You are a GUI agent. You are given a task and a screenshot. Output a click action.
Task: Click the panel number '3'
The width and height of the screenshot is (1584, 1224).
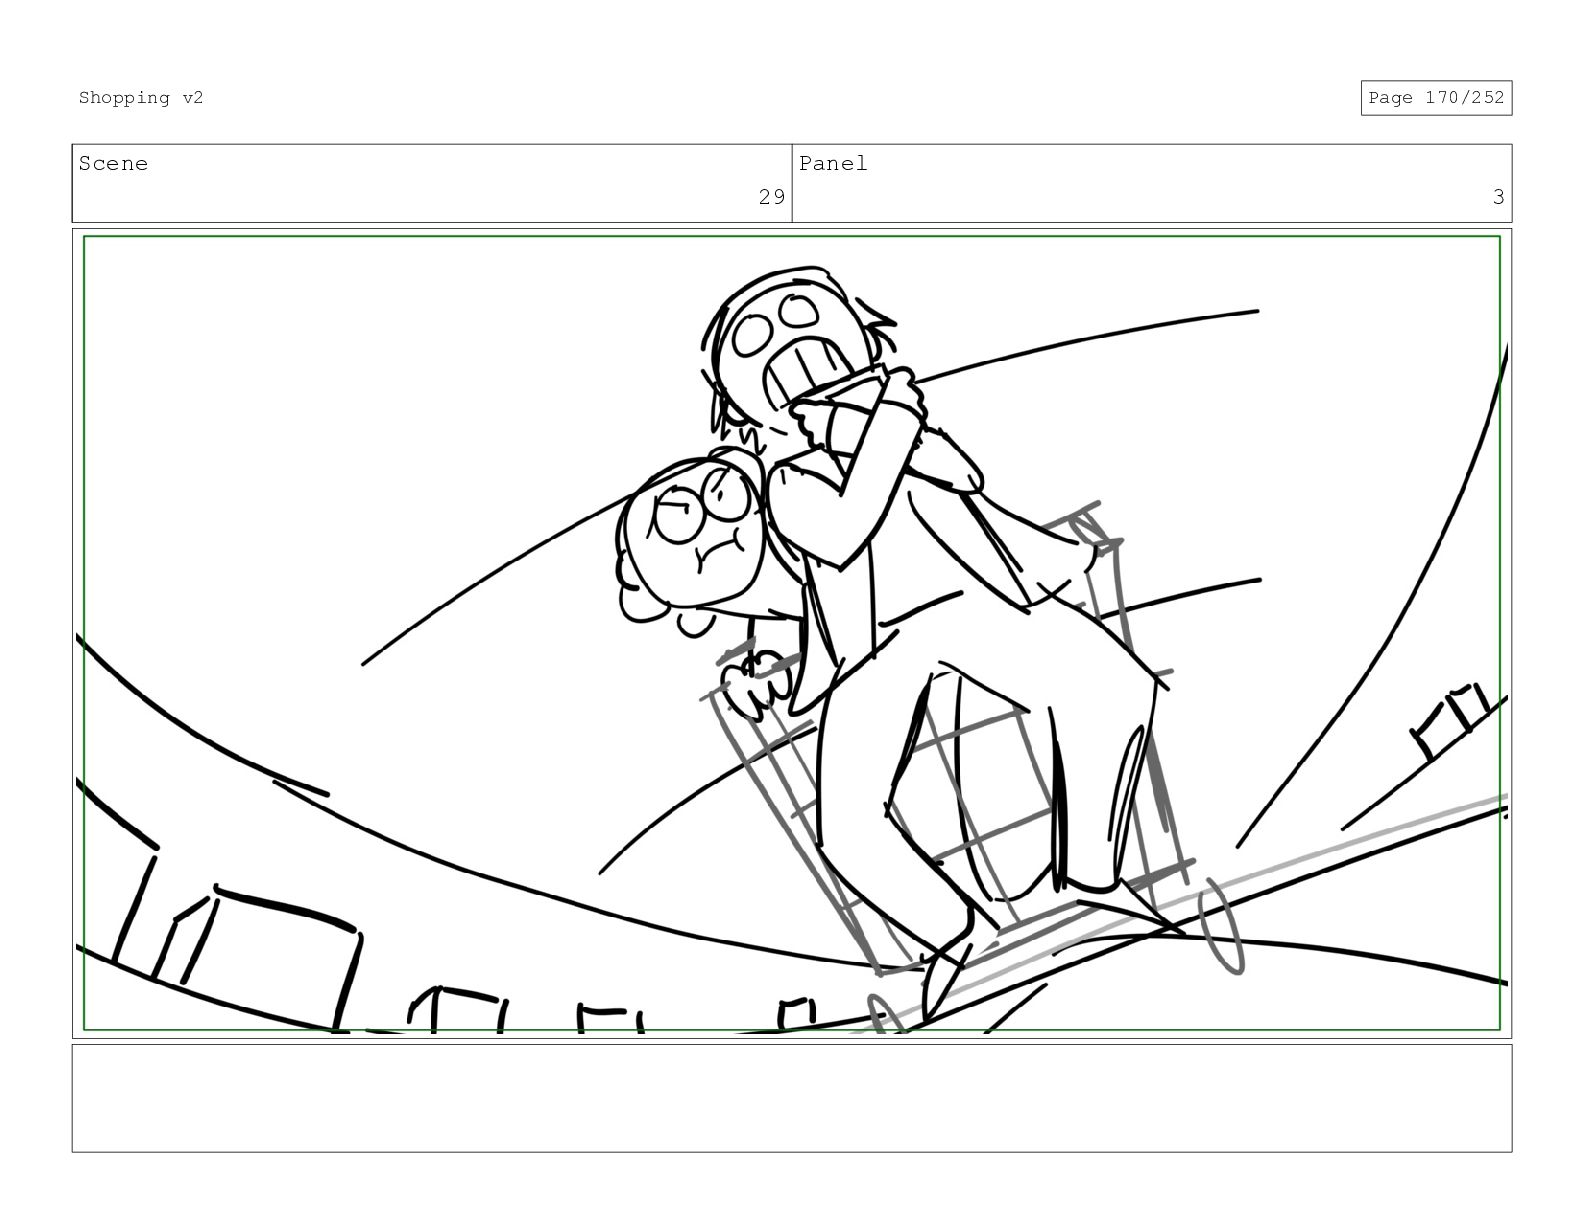(x=1498, y=197)
